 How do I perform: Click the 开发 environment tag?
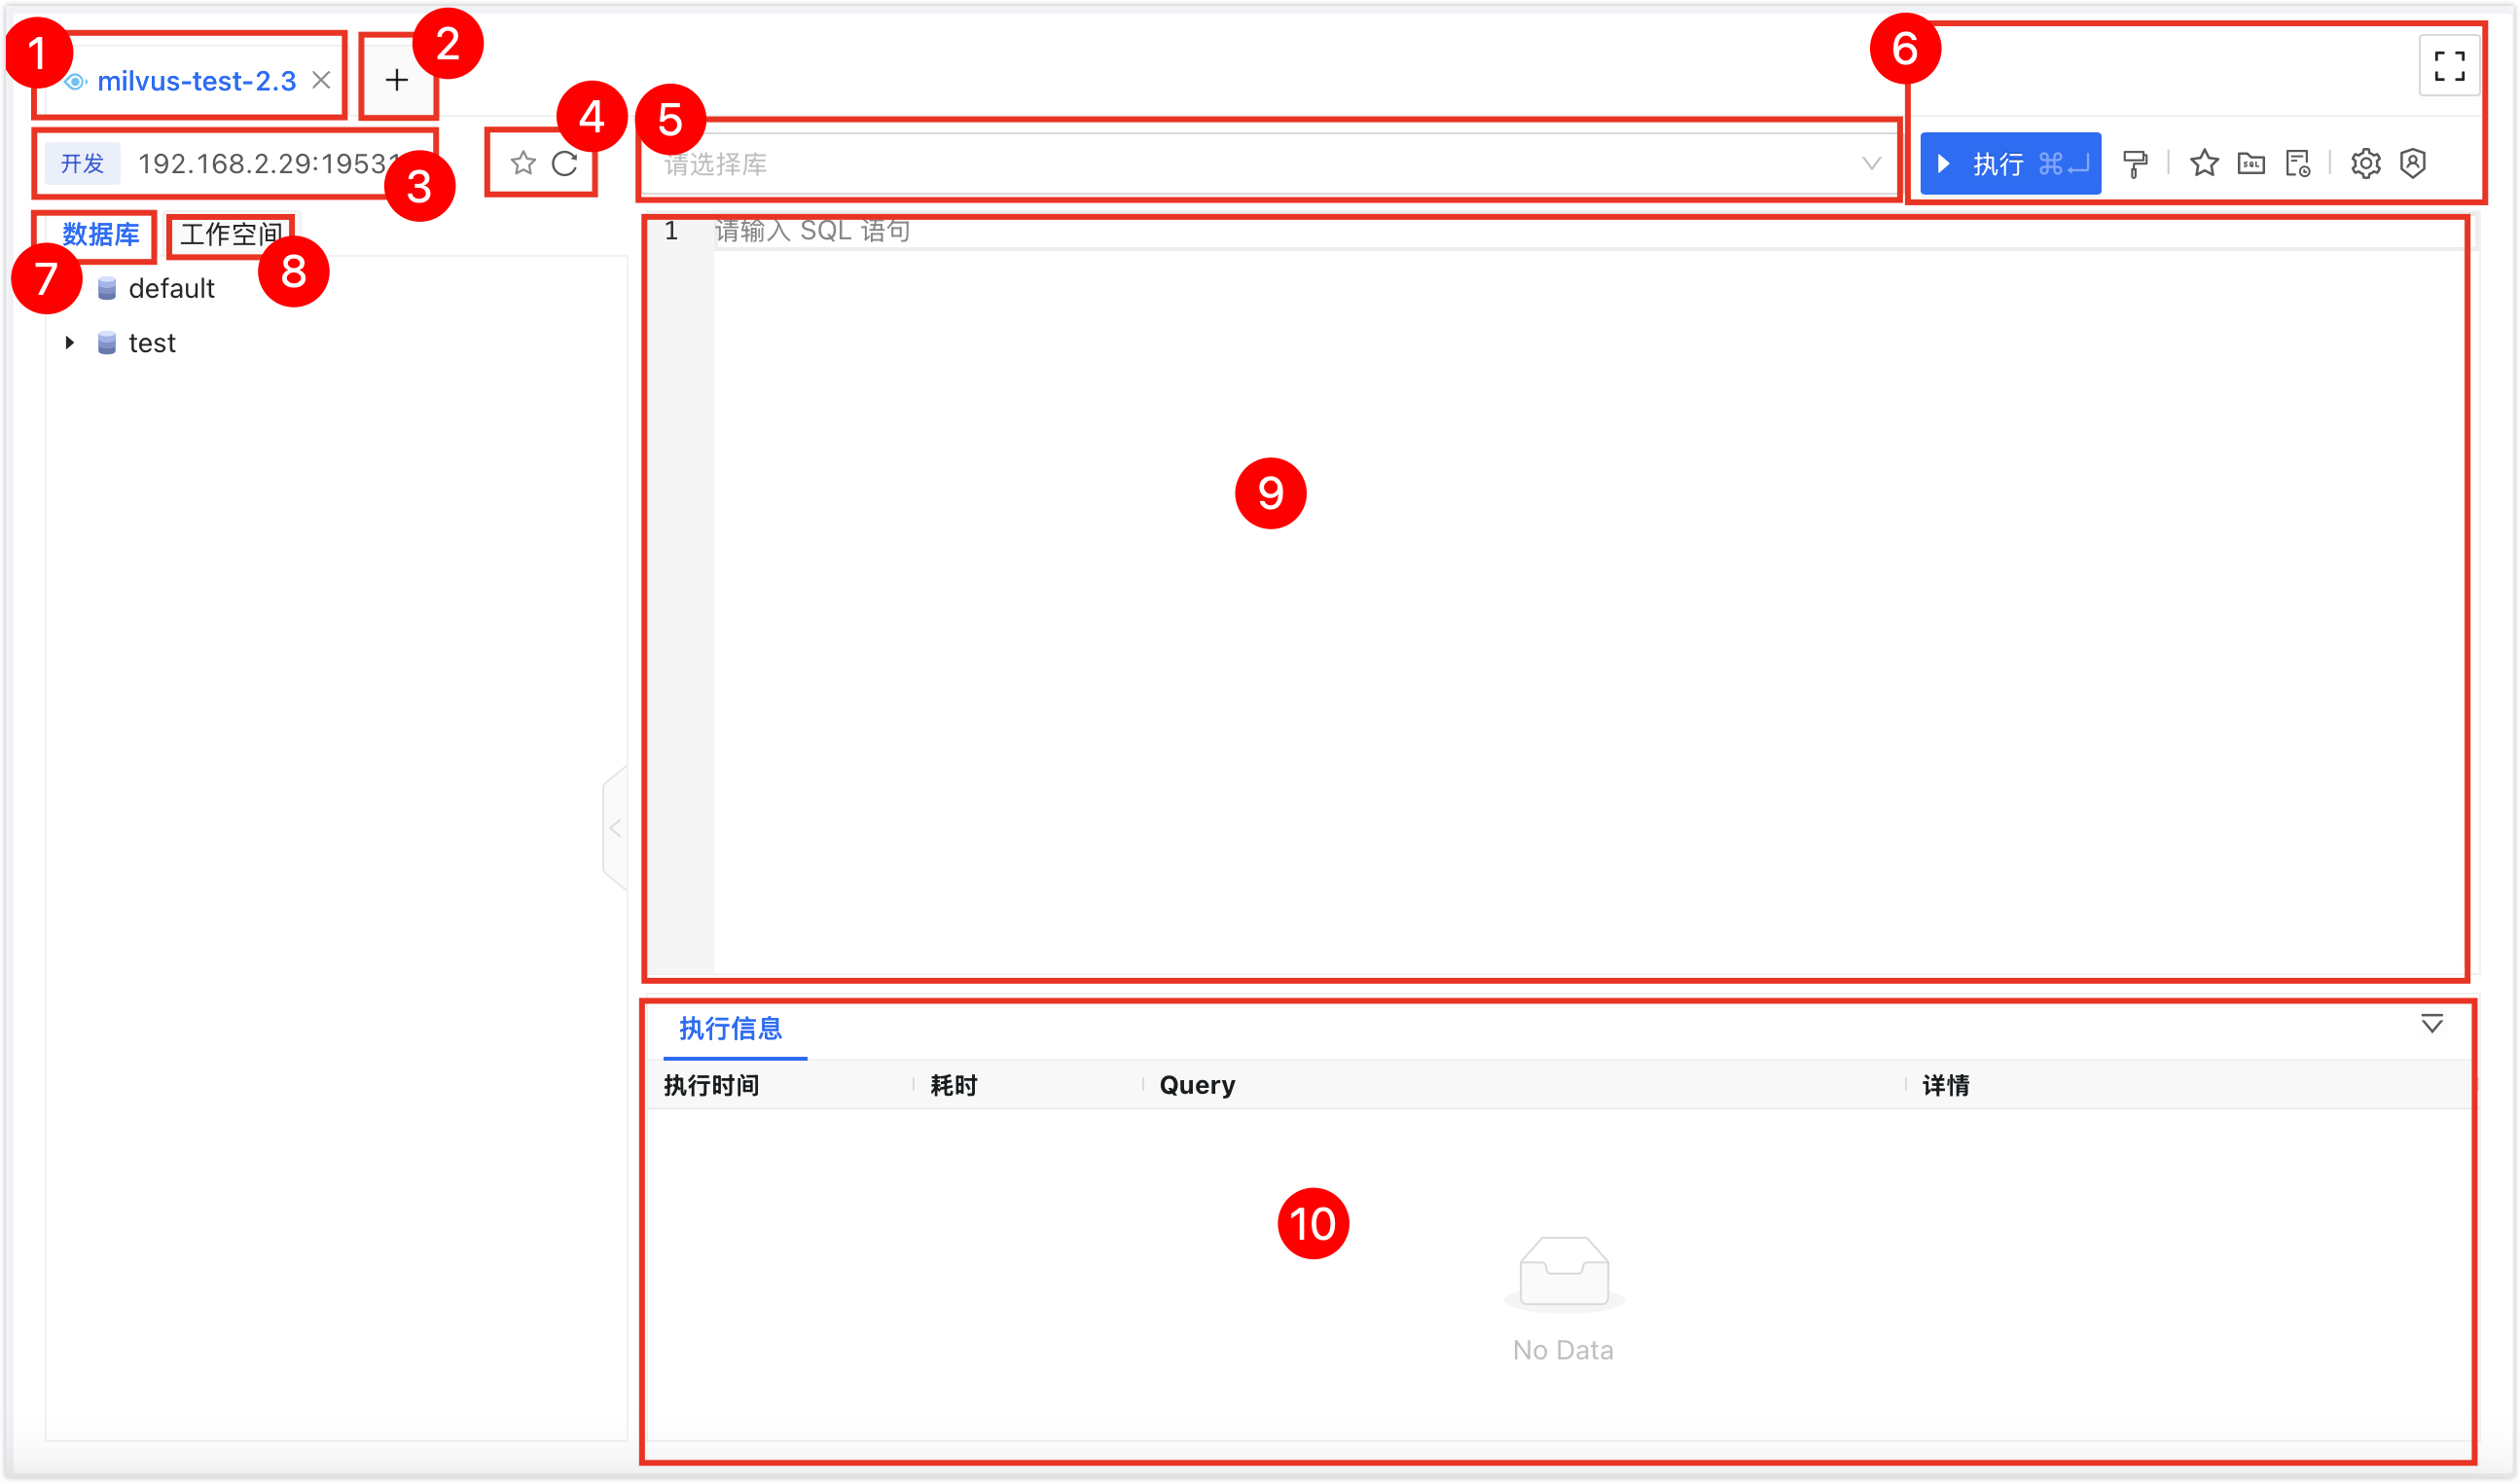point(83,163)
